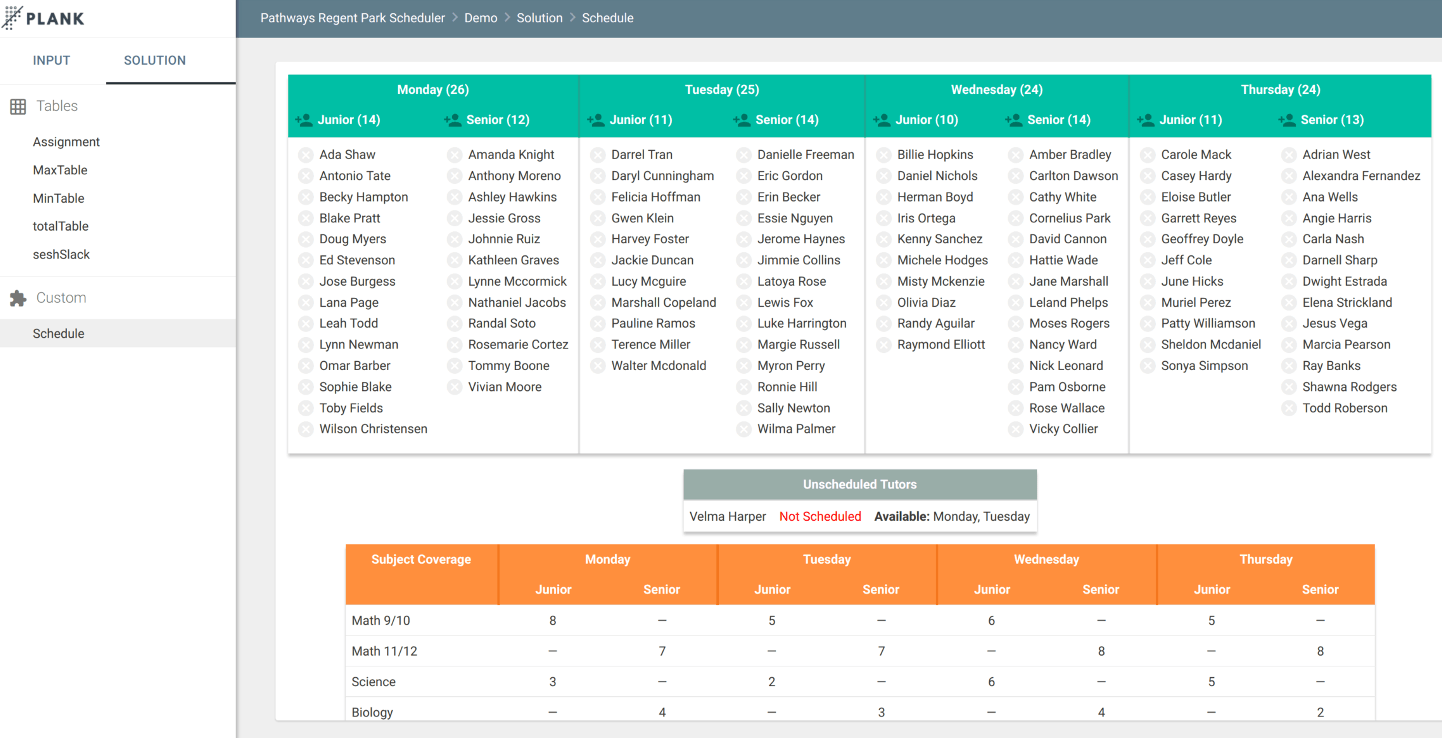Click the Schedule breadcrumb
The width and height of the screenshot is (1442, 738).
(608, 18)
